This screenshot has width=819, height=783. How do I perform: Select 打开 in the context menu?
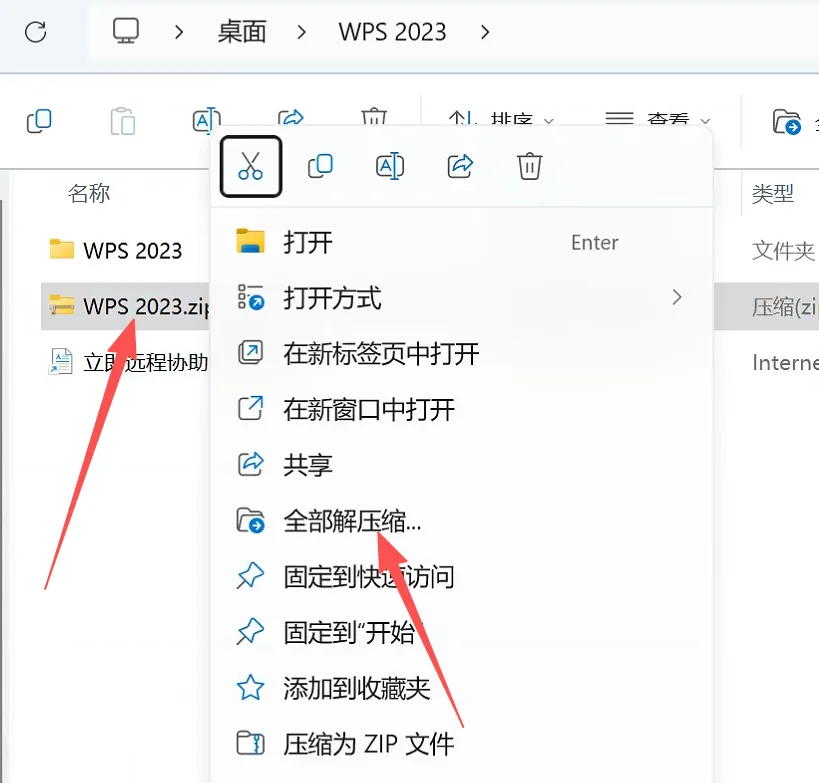pos(461,242)
